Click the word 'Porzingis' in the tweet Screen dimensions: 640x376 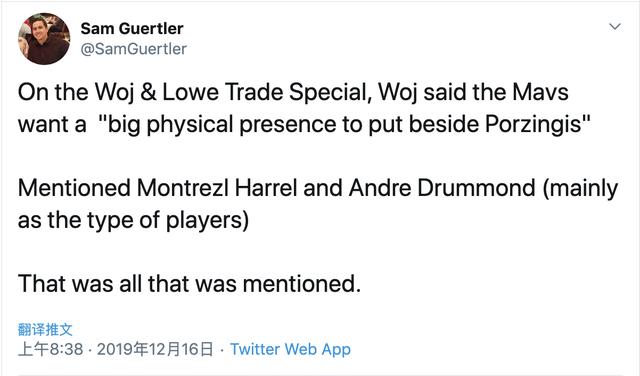(538, 124)
